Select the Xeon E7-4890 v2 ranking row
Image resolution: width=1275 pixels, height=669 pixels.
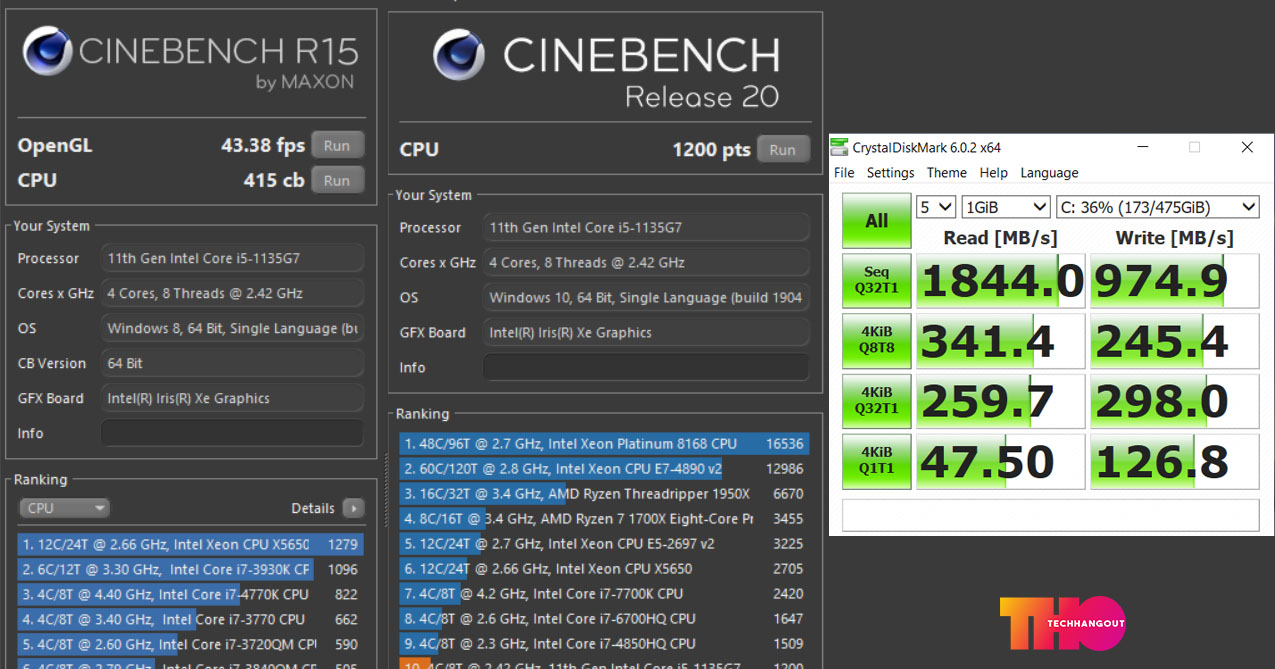[604, 469]
